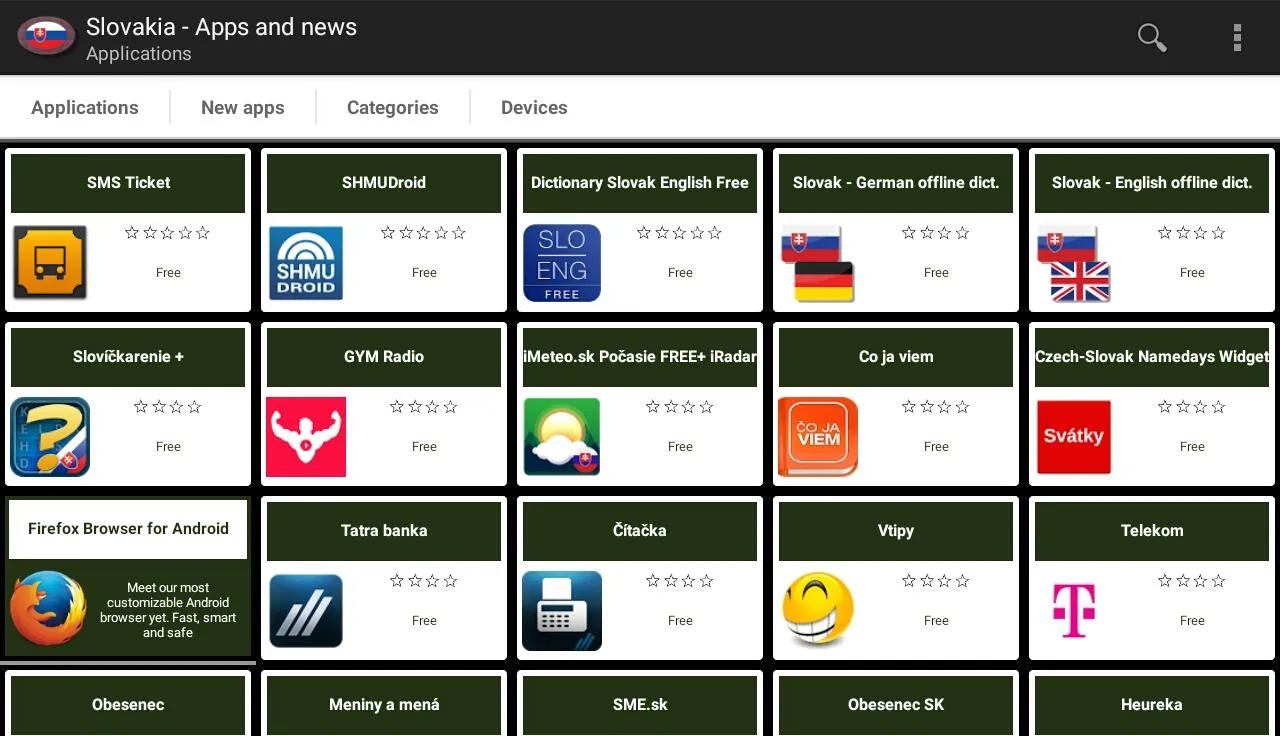1280x736 pixels.
Task: Tap the Slovak-German flags icon
Action: 817,264
